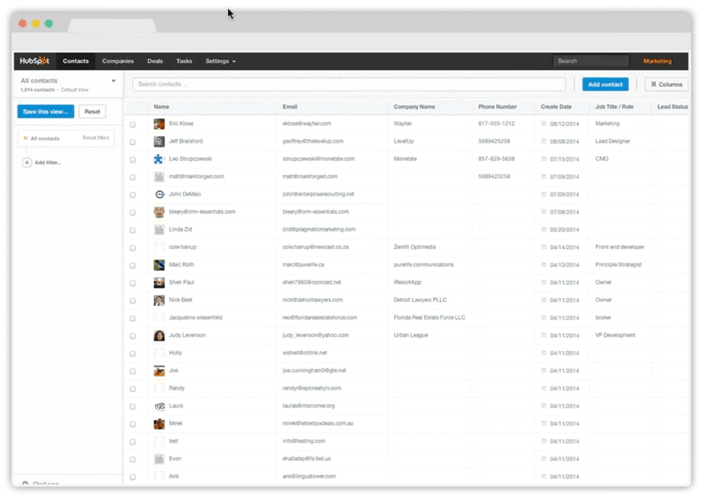The image size is (704, 498).
Task: Click the Add contact button
Action: click(x=605, y=84)
